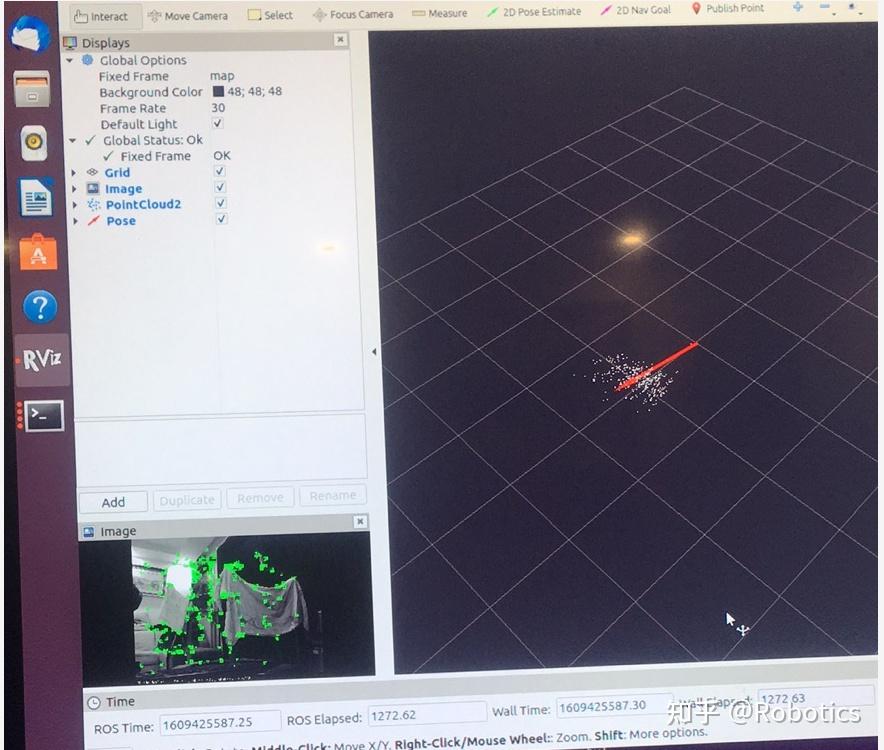The image size is (884, 750).
Task: Activate the Publish Point tool
Action: 727,8
